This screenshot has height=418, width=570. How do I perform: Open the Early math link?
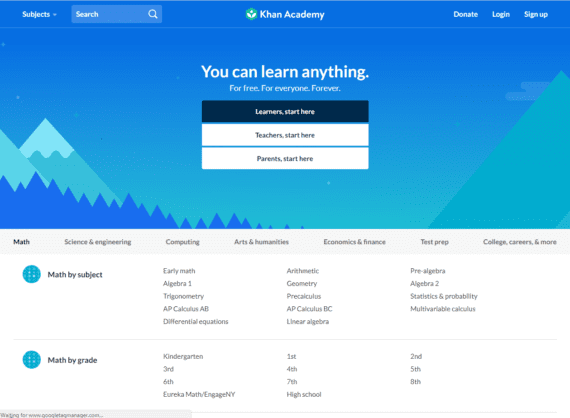coord(179,271)
